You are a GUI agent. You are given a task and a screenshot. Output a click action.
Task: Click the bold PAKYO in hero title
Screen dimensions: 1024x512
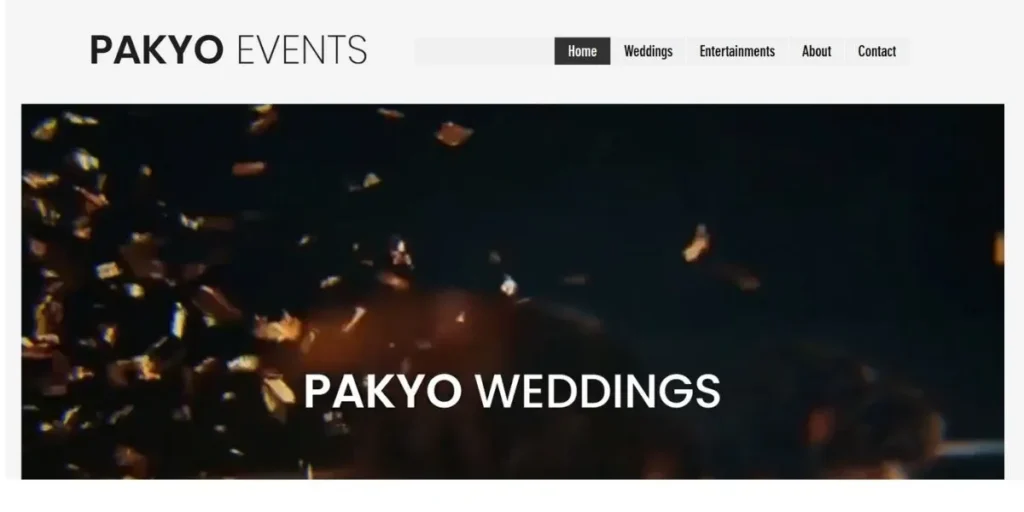coord(382,391)
